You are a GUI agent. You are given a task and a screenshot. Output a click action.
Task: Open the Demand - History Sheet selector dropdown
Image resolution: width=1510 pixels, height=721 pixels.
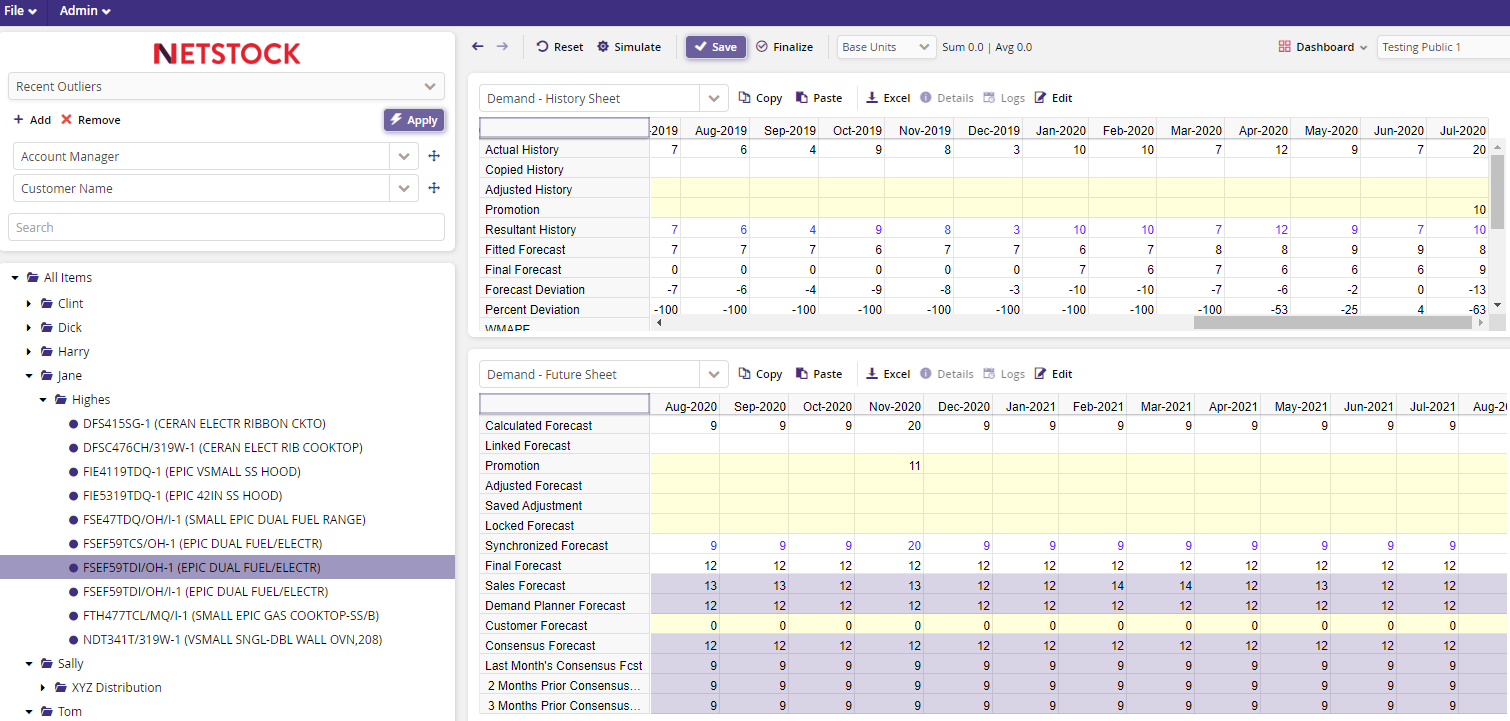click(713, 98)
